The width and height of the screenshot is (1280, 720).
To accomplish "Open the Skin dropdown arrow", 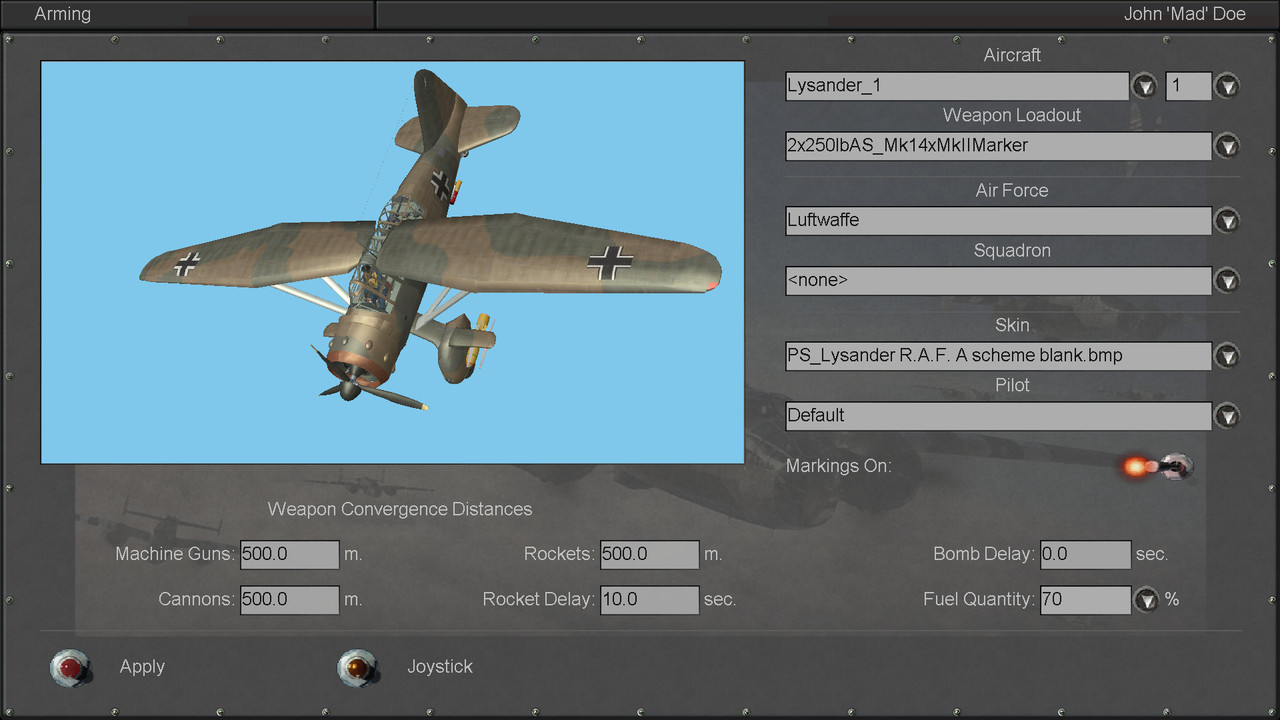I will [x=1227, y=356].
